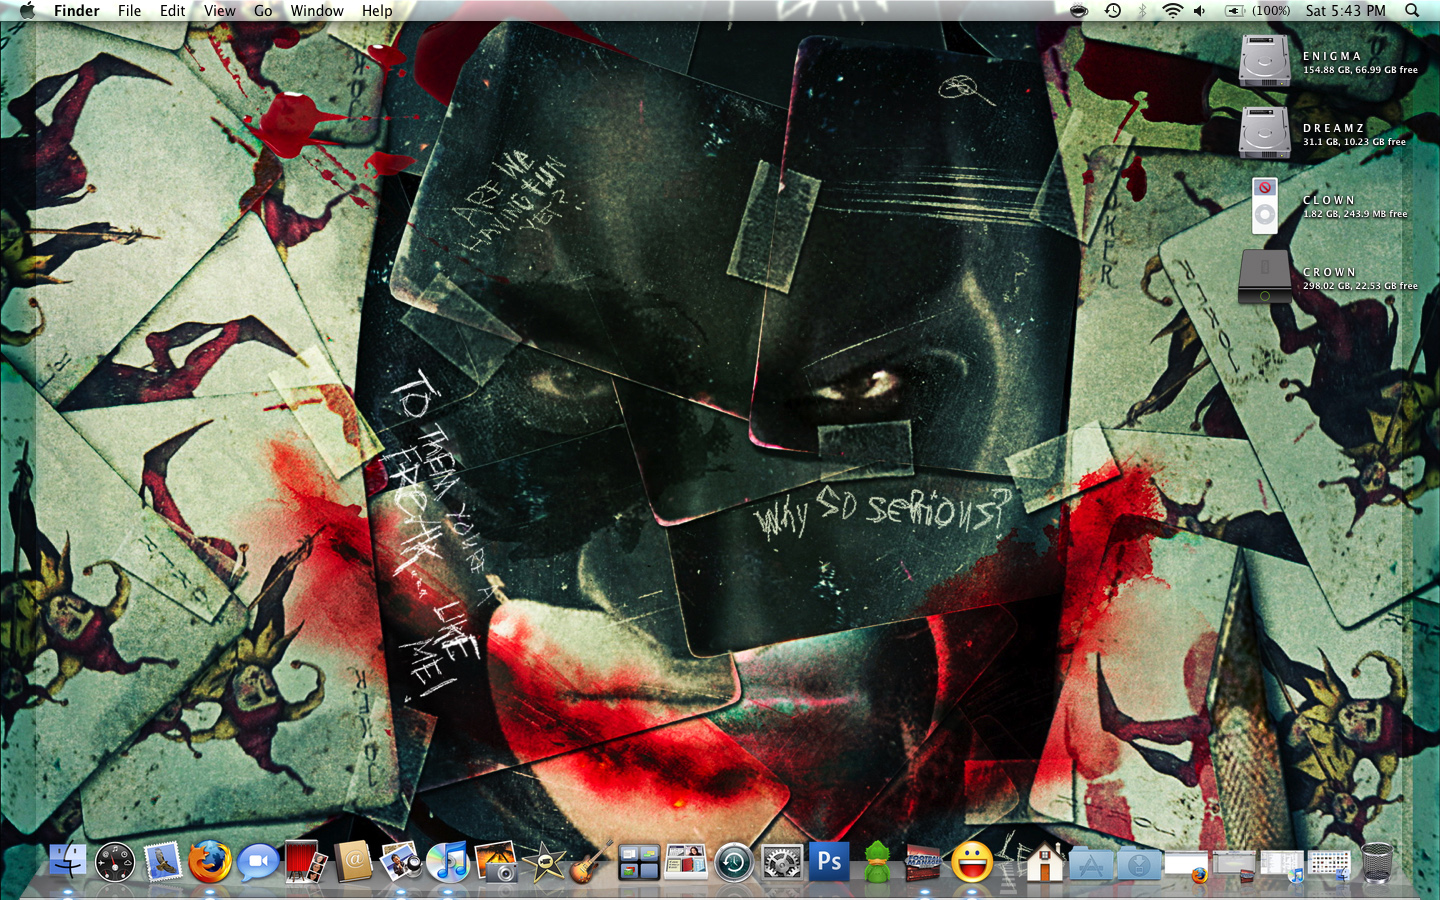This screenshot has height=900, width=1440.
Task: Launch iMovie star icon in Dock
Action: [544, 862]
